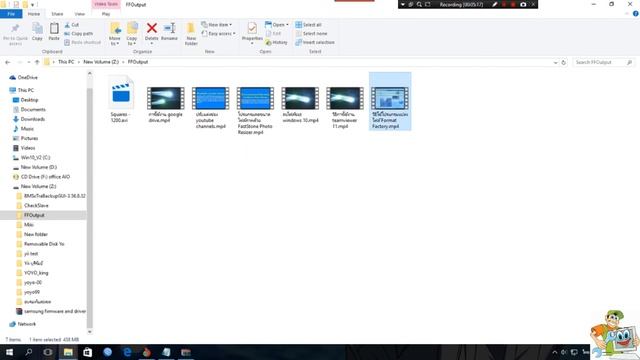Click This PC in the address breadcrumb

point(66,62)
